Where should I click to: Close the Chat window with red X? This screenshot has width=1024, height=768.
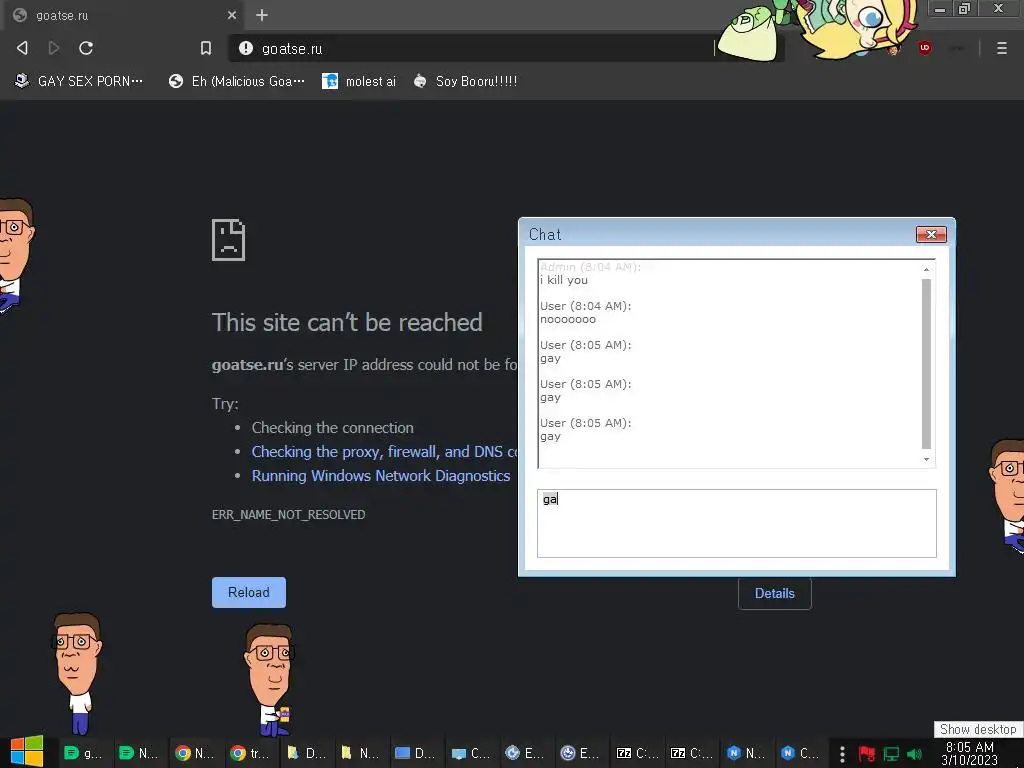931,234
